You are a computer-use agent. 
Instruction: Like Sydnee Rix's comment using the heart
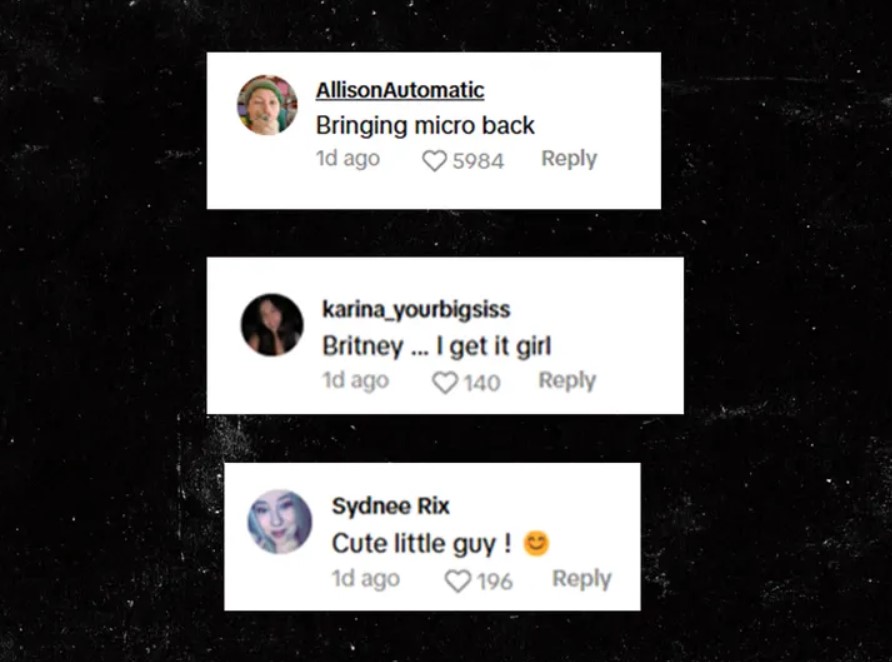coord(458,581)
